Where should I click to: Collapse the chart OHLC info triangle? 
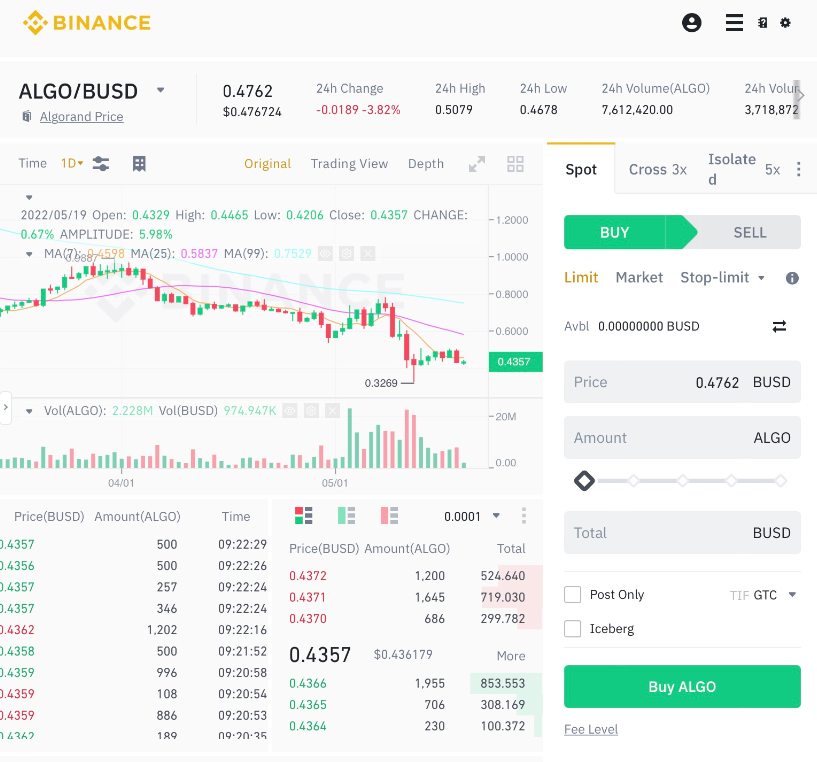(29, 198)
